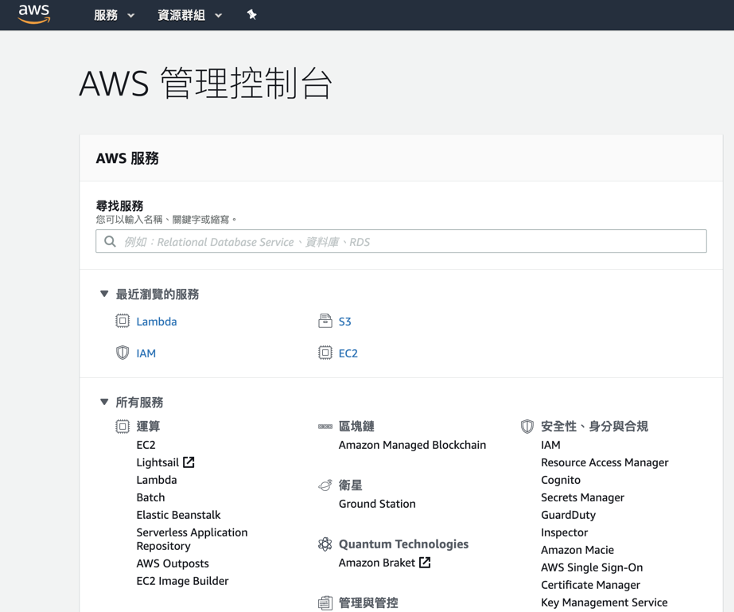Click the IAM shield icon in recent services
The height and width of the screenshot is (612, 734).
point(122,353)
